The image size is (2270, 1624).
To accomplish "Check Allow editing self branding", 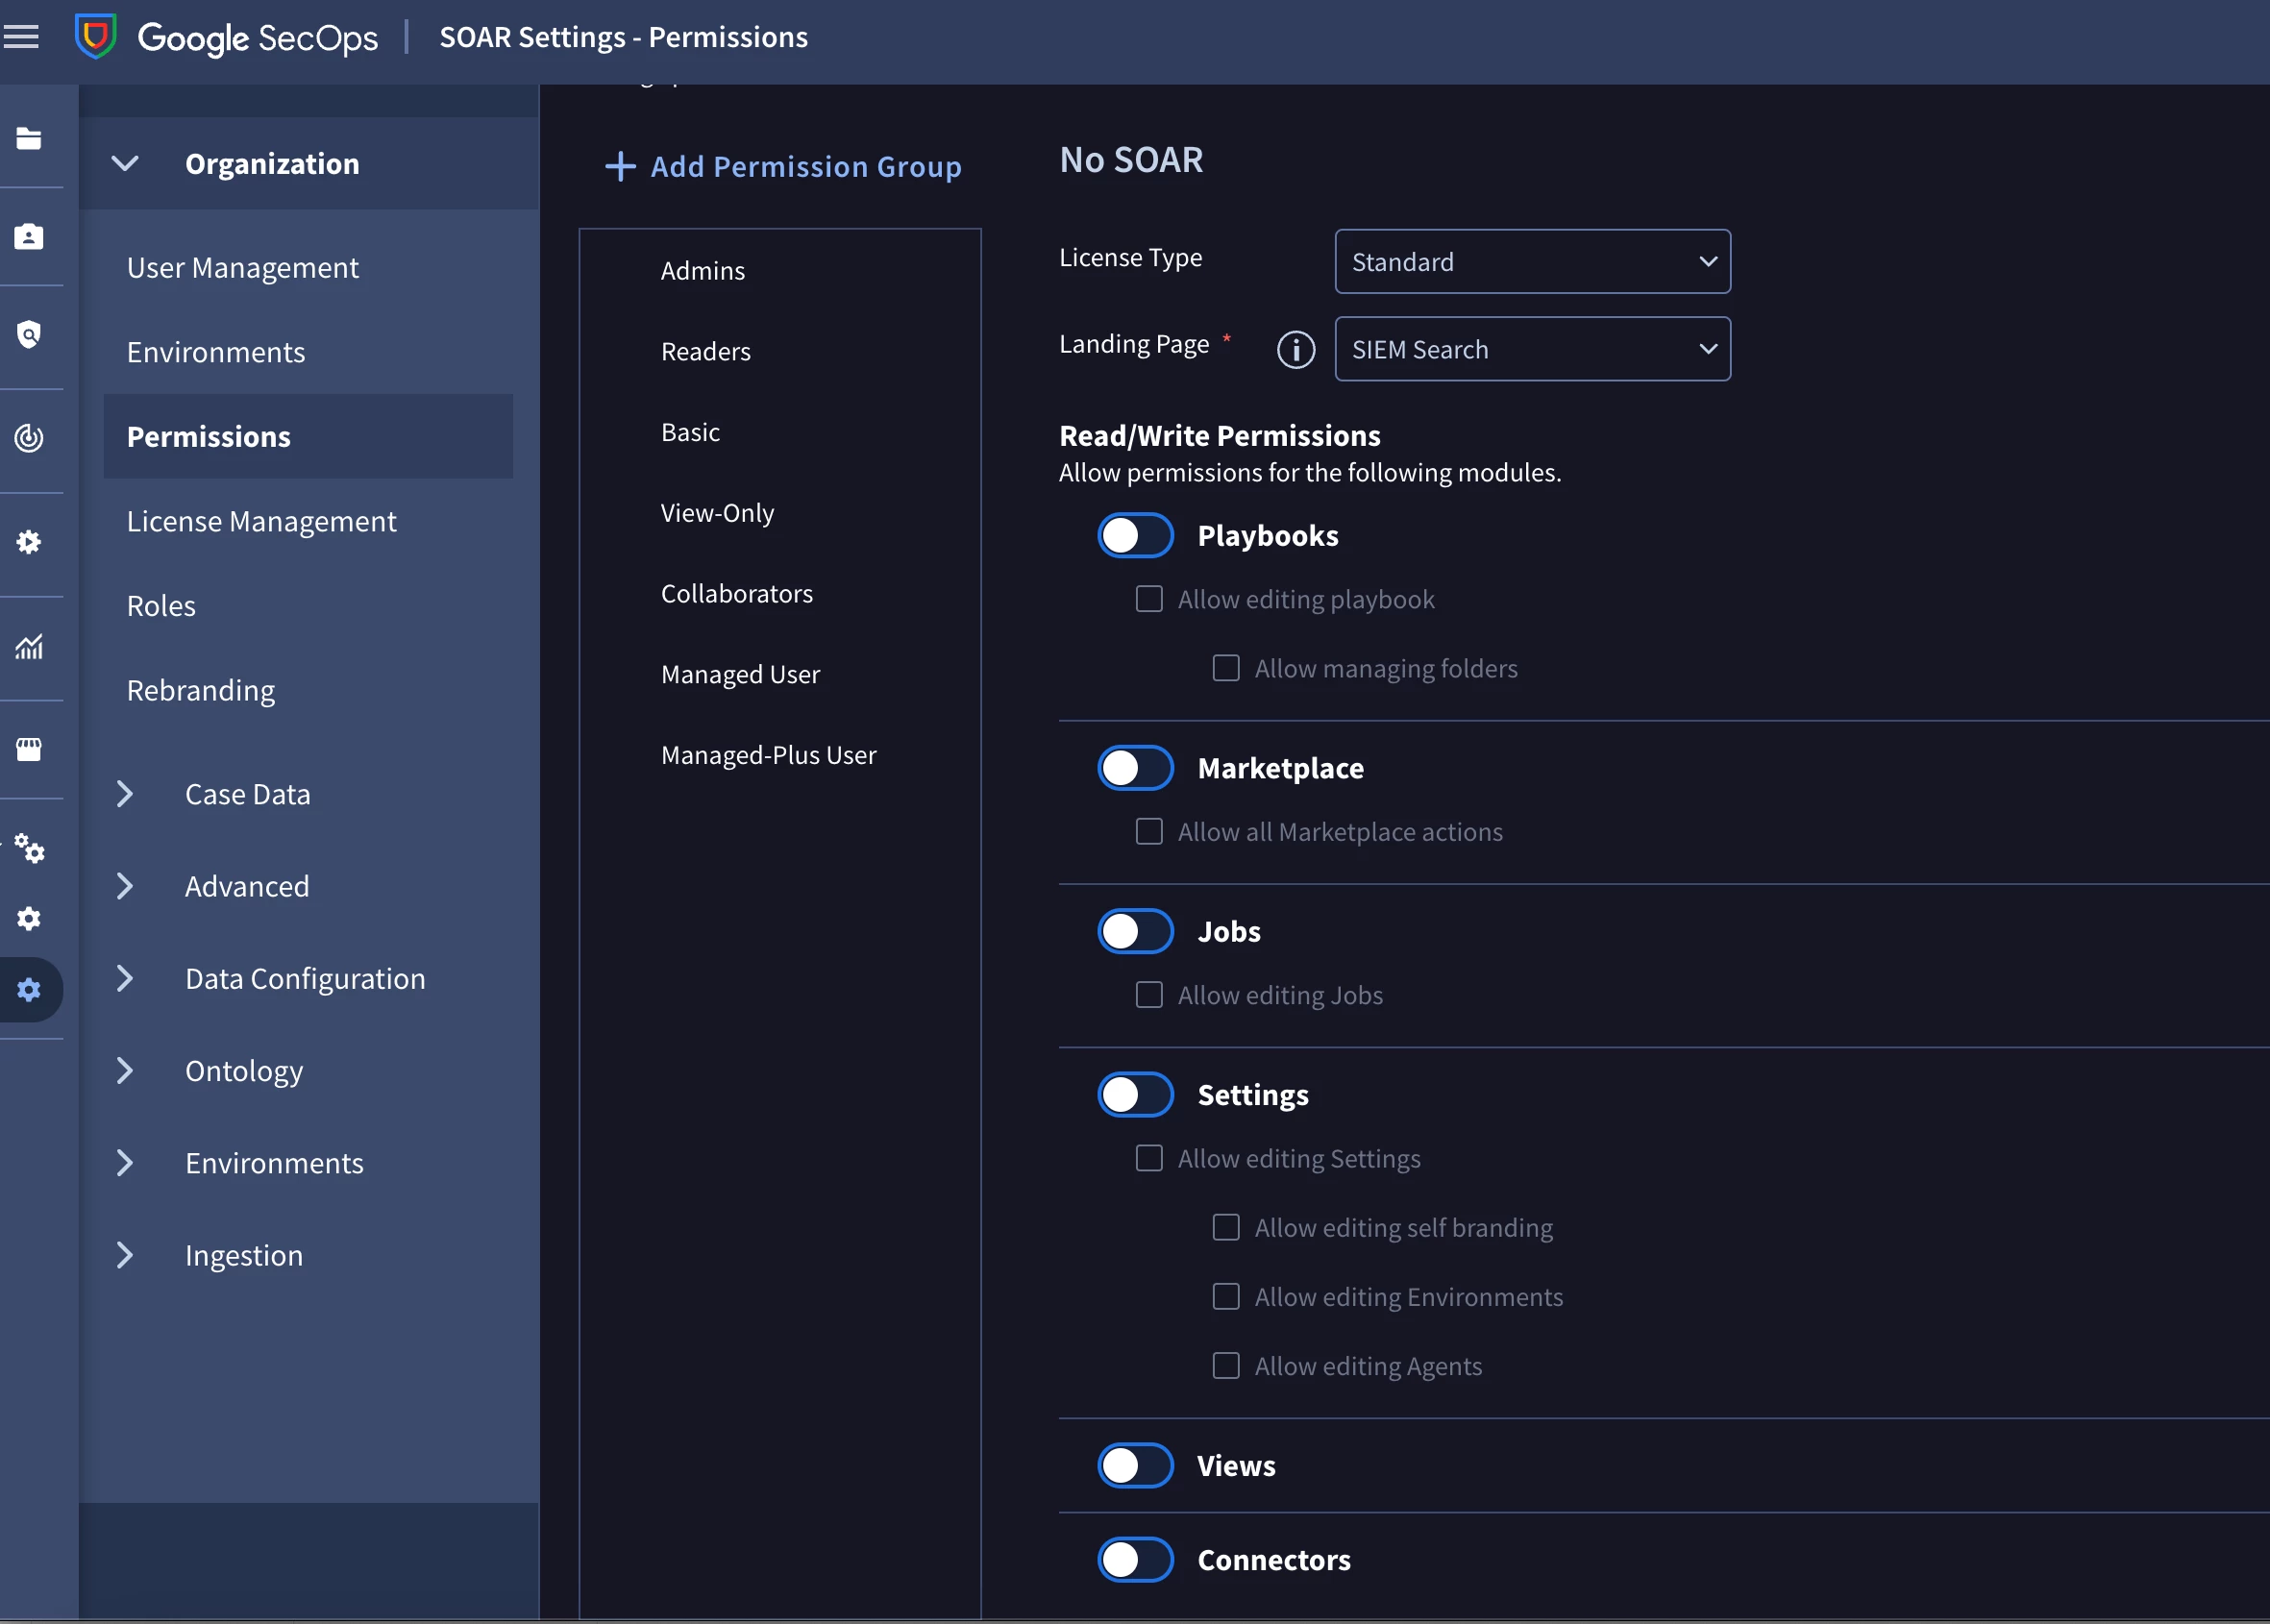I will point(1226,1227).
